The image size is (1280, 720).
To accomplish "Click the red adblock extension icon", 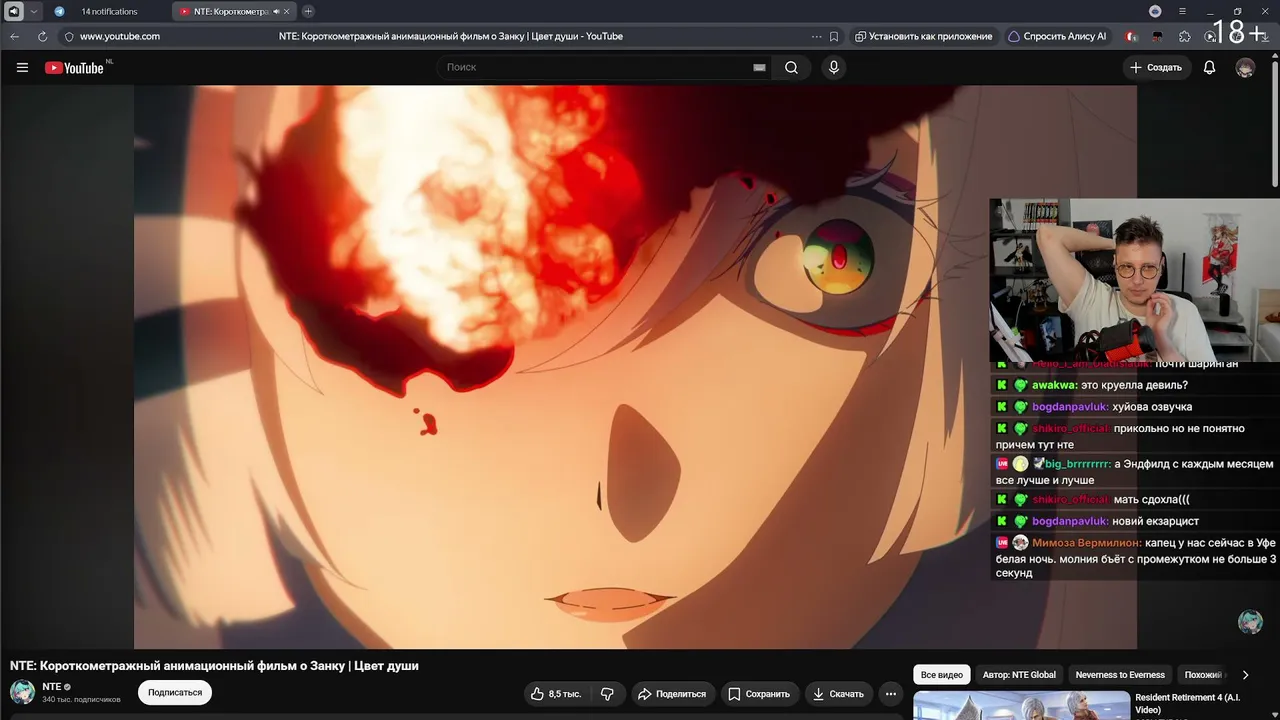I will [1131, 36].
